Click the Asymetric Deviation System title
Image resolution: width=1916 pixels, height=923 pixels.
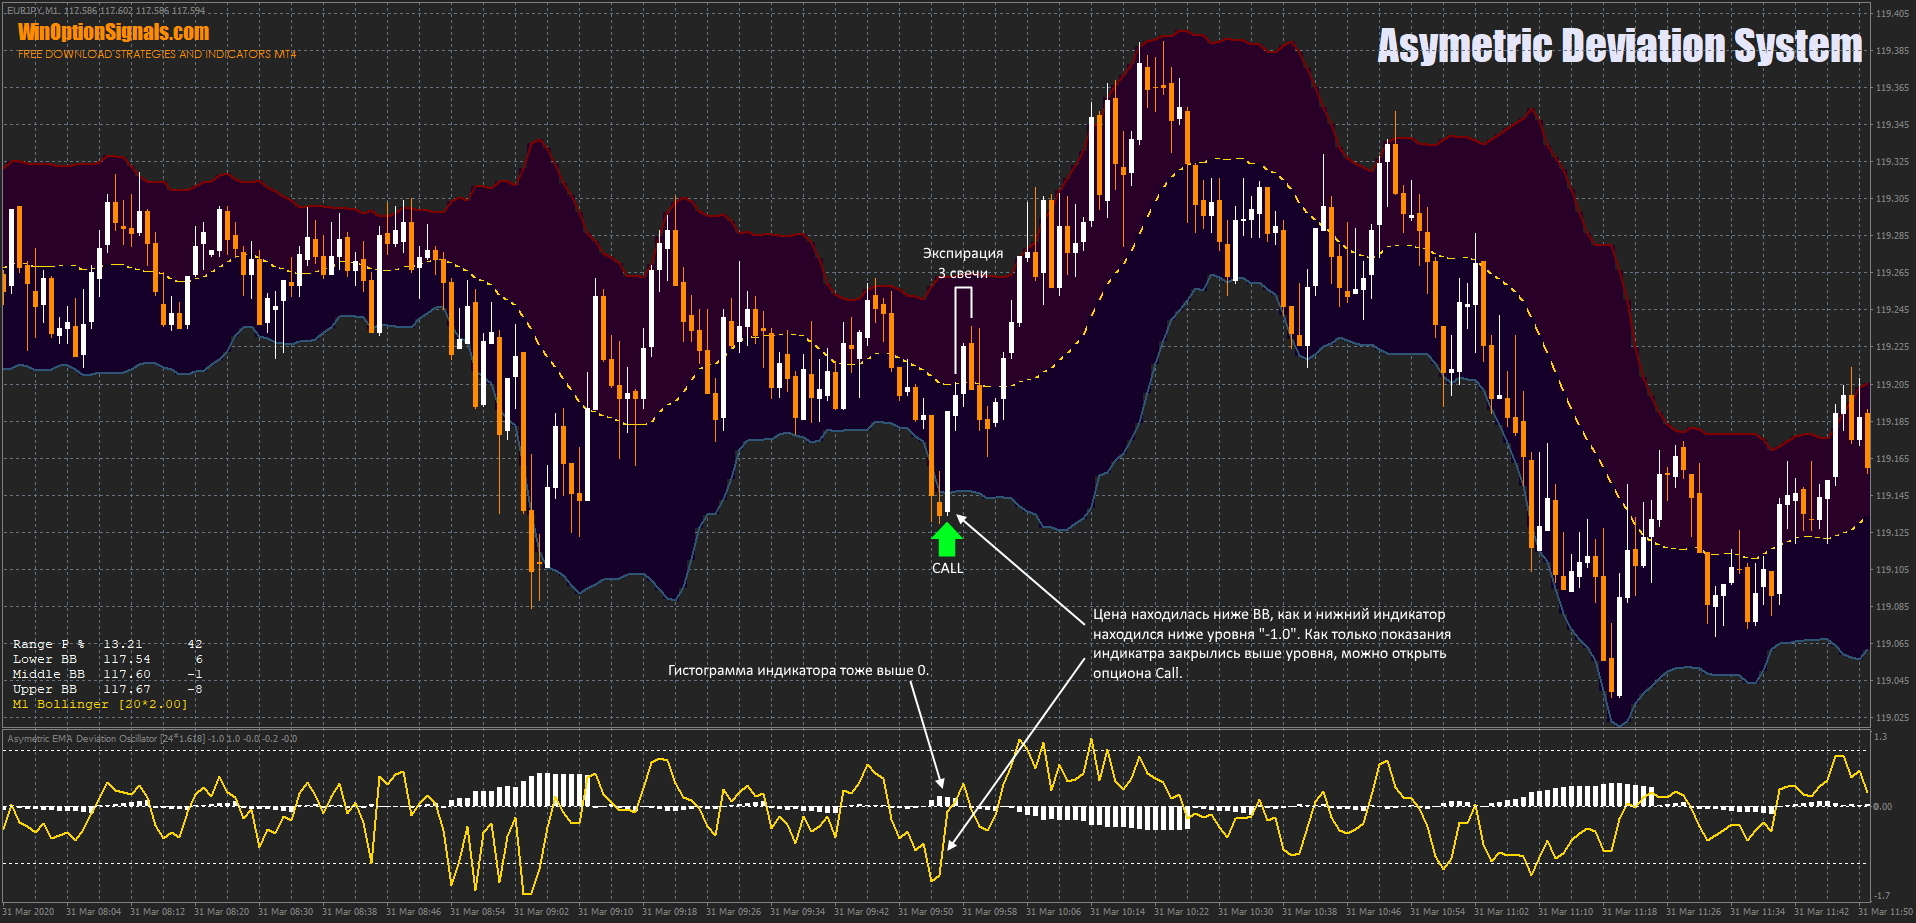click(x=1619, y=46)
